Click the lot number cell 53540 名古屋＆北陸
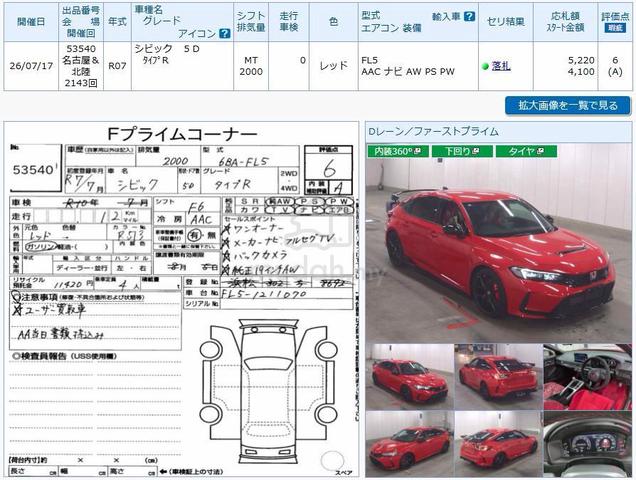This screenshot has height=480, width=636. click(81, 66)
